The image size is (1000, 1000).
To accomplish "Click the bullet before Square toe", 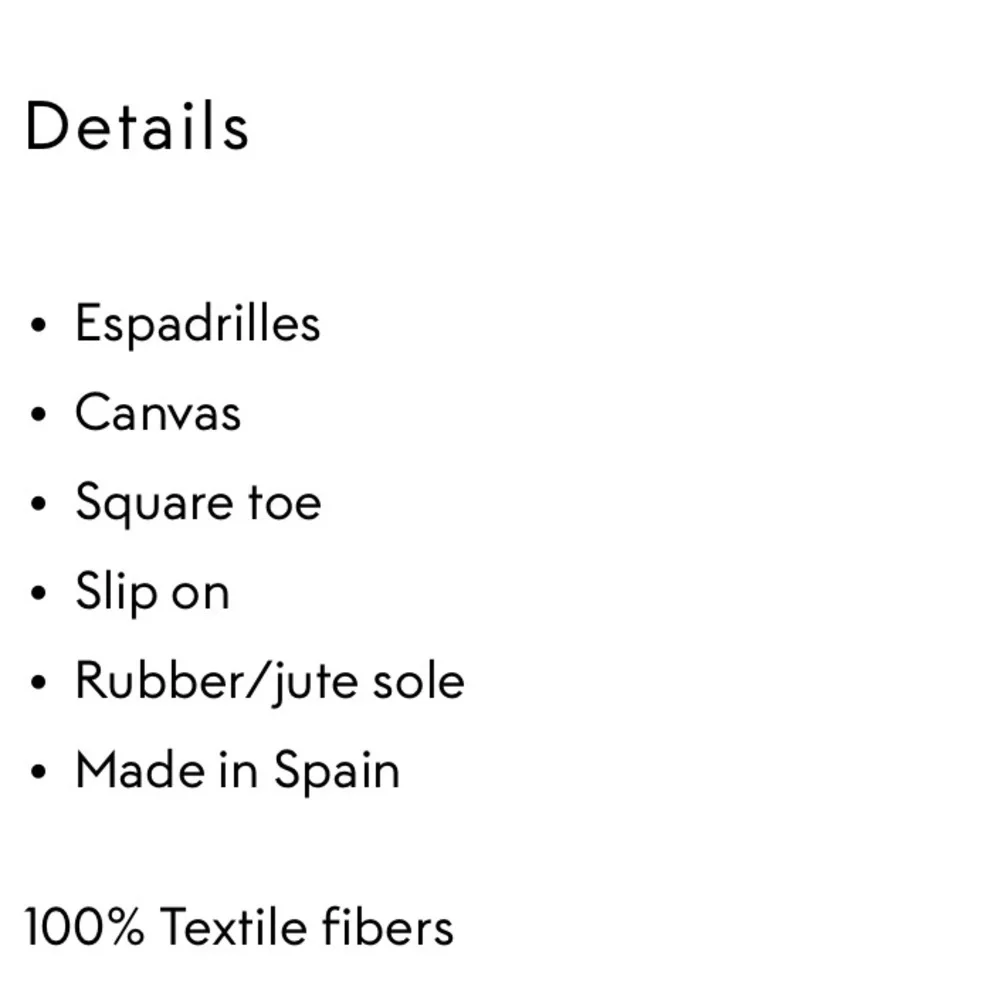I will coord(38,503).
